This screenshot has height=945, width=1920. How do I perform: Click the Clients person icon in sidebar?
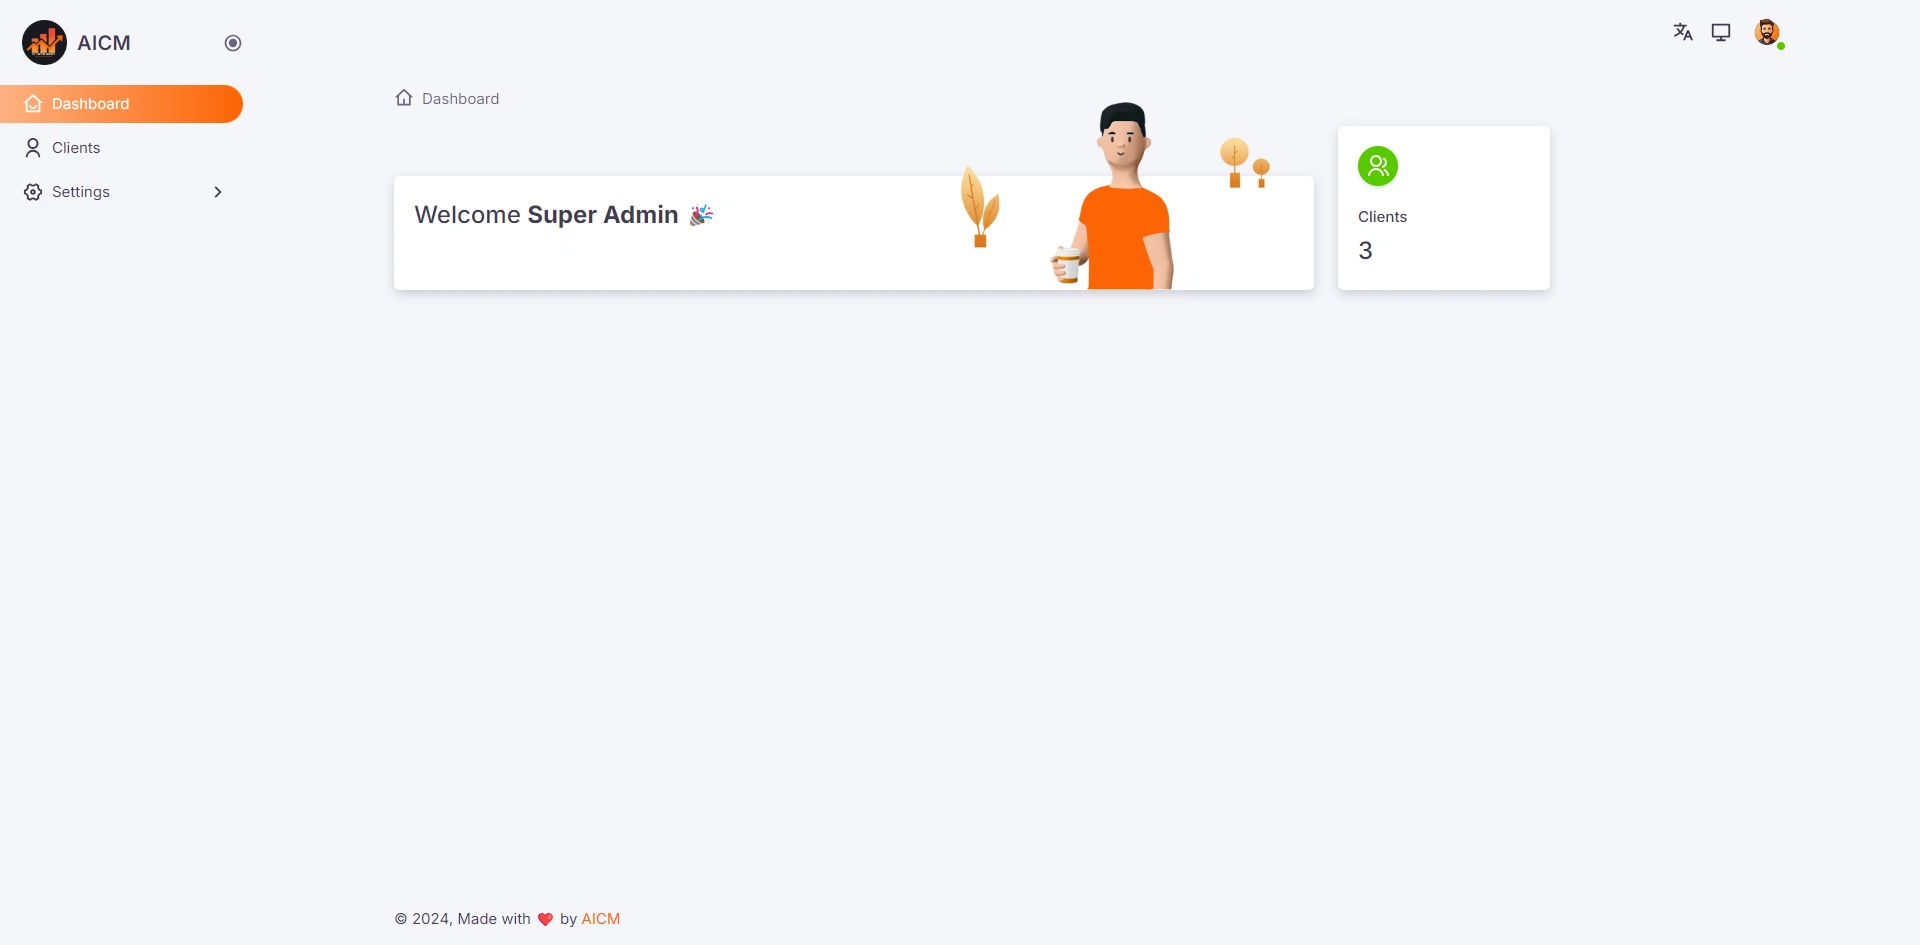33,148
